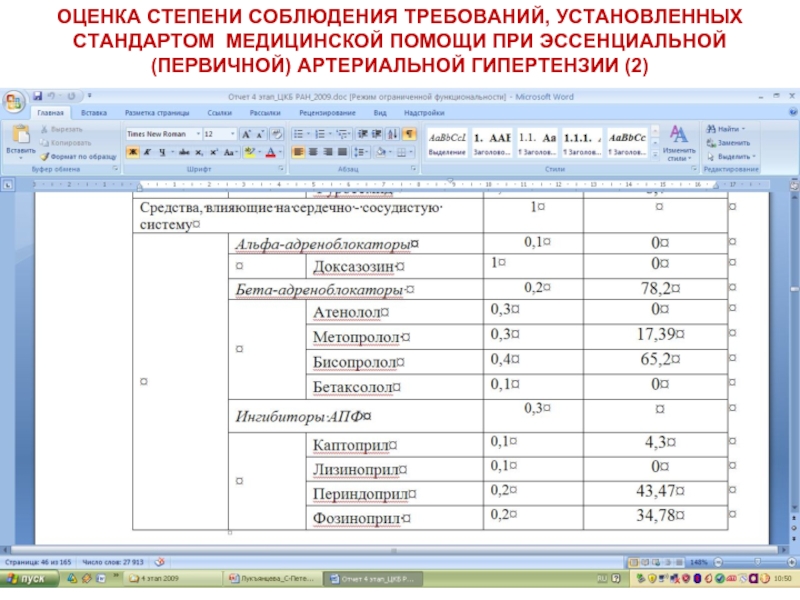Save document via quick access floppy icon
Viewport: 800px width, 600px height.
pyautogui.click(x=37, y=96)
